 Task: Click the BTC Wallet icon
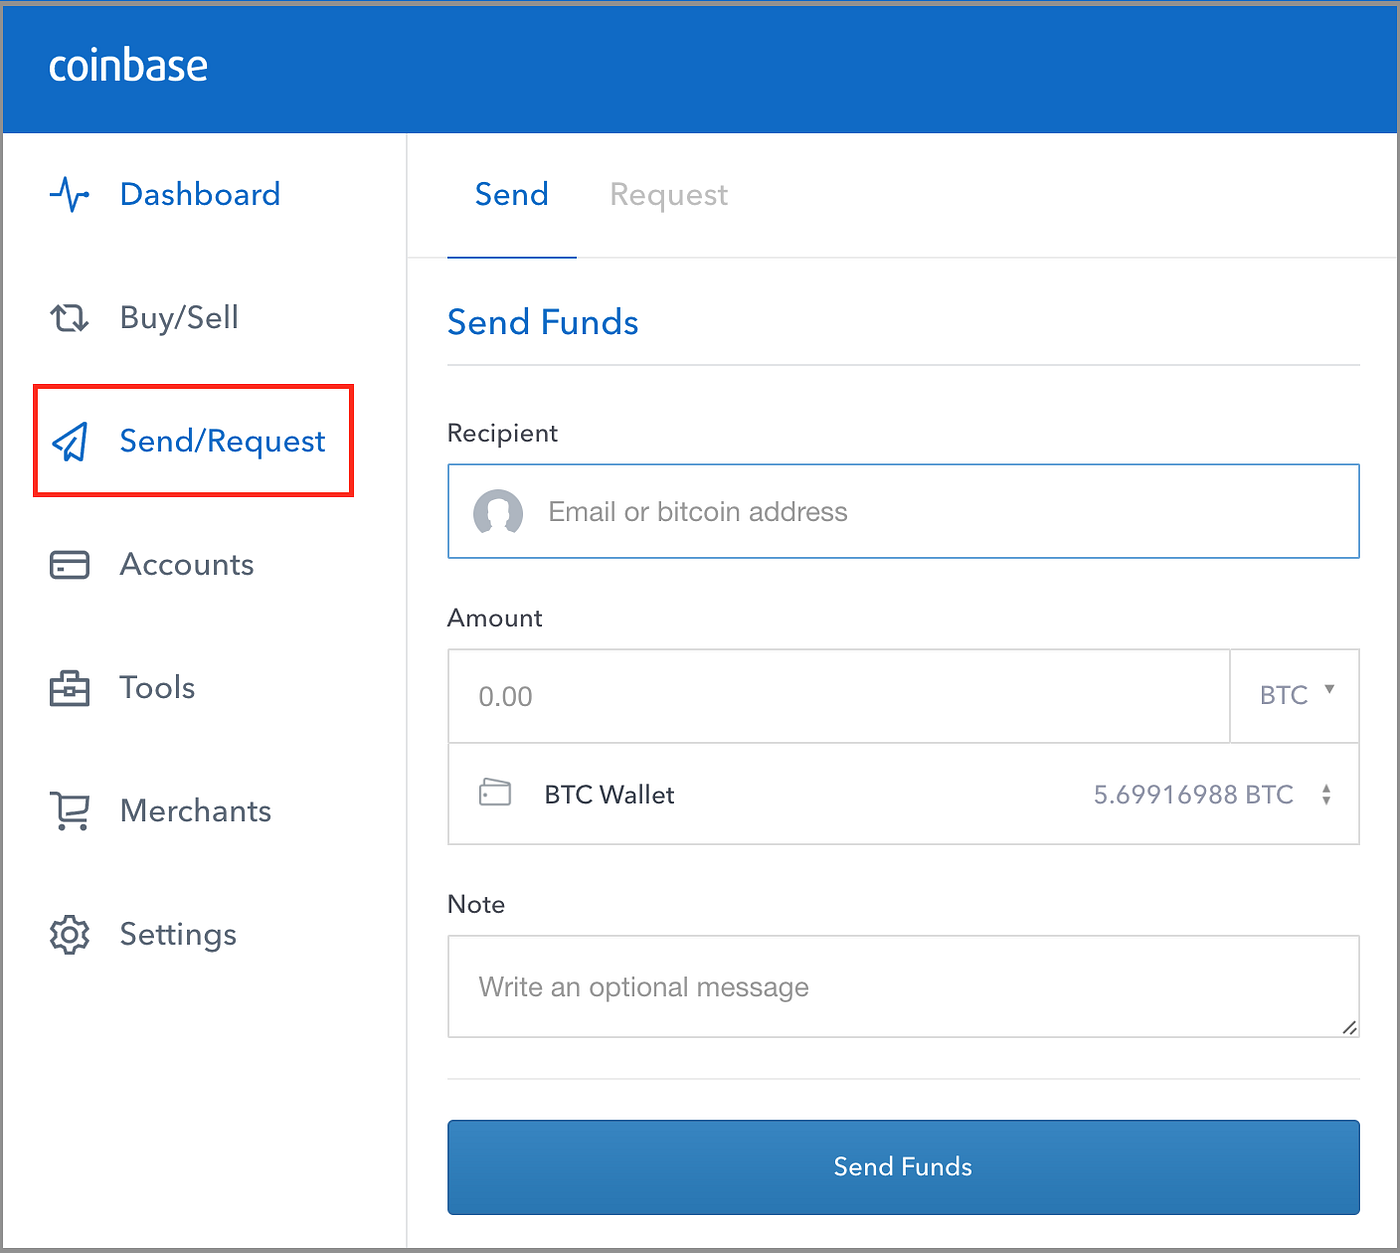click(495, 793)
